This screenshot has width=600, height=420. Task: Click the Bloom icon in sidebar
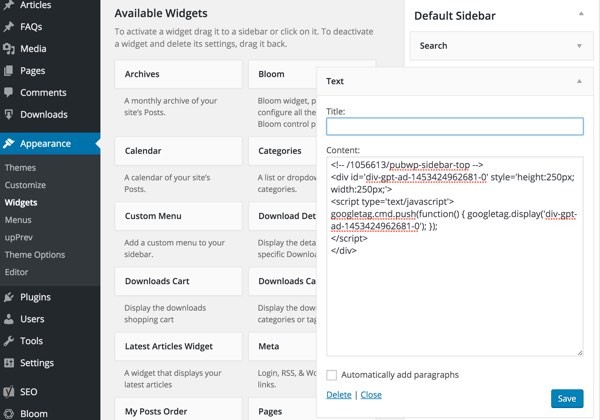coord(8,413)
